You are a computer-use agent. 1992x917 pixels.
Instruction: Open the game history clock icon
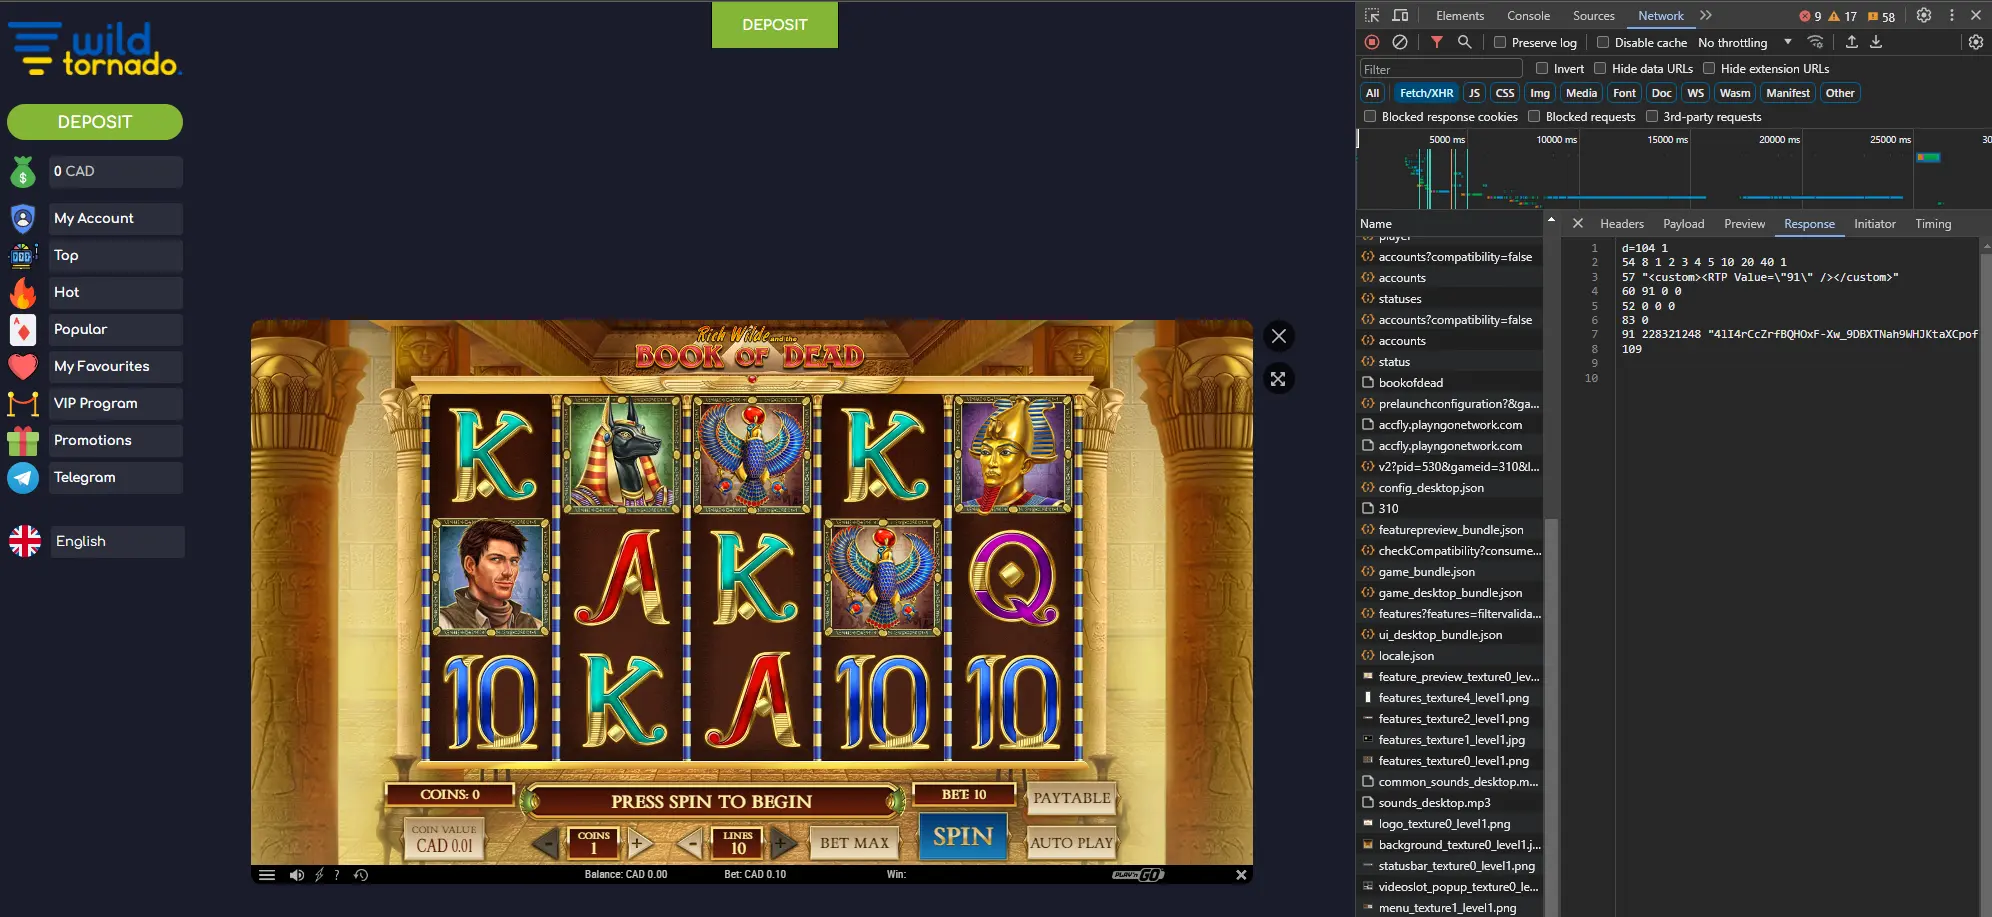361,875
